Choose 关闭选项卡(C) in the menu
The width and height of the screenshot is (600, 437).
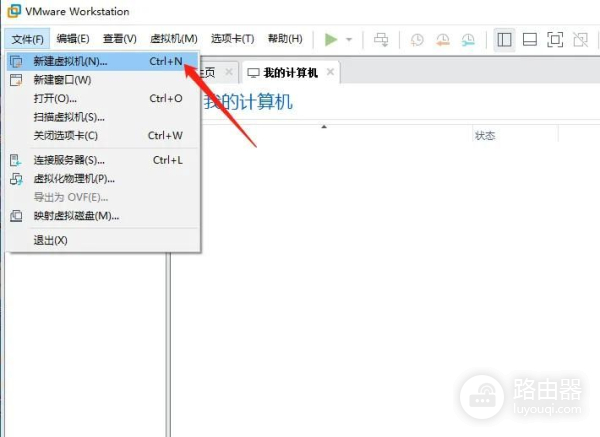[102, 135]
